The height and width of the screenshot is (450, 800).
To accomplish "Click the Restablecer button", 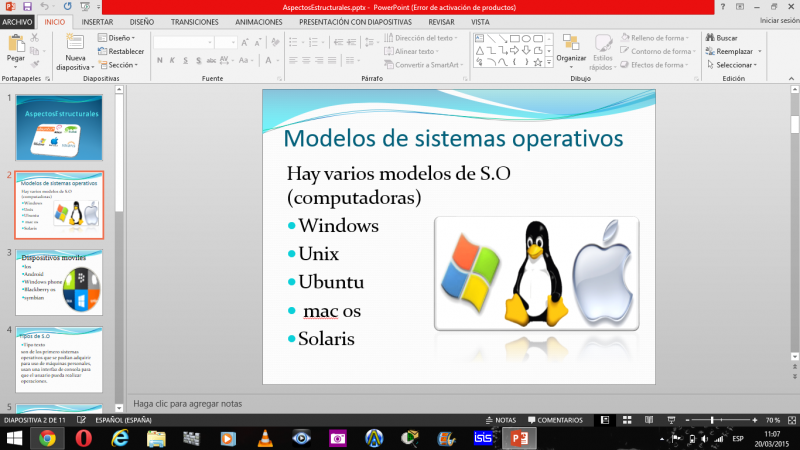I will click(x=121, y=51).
